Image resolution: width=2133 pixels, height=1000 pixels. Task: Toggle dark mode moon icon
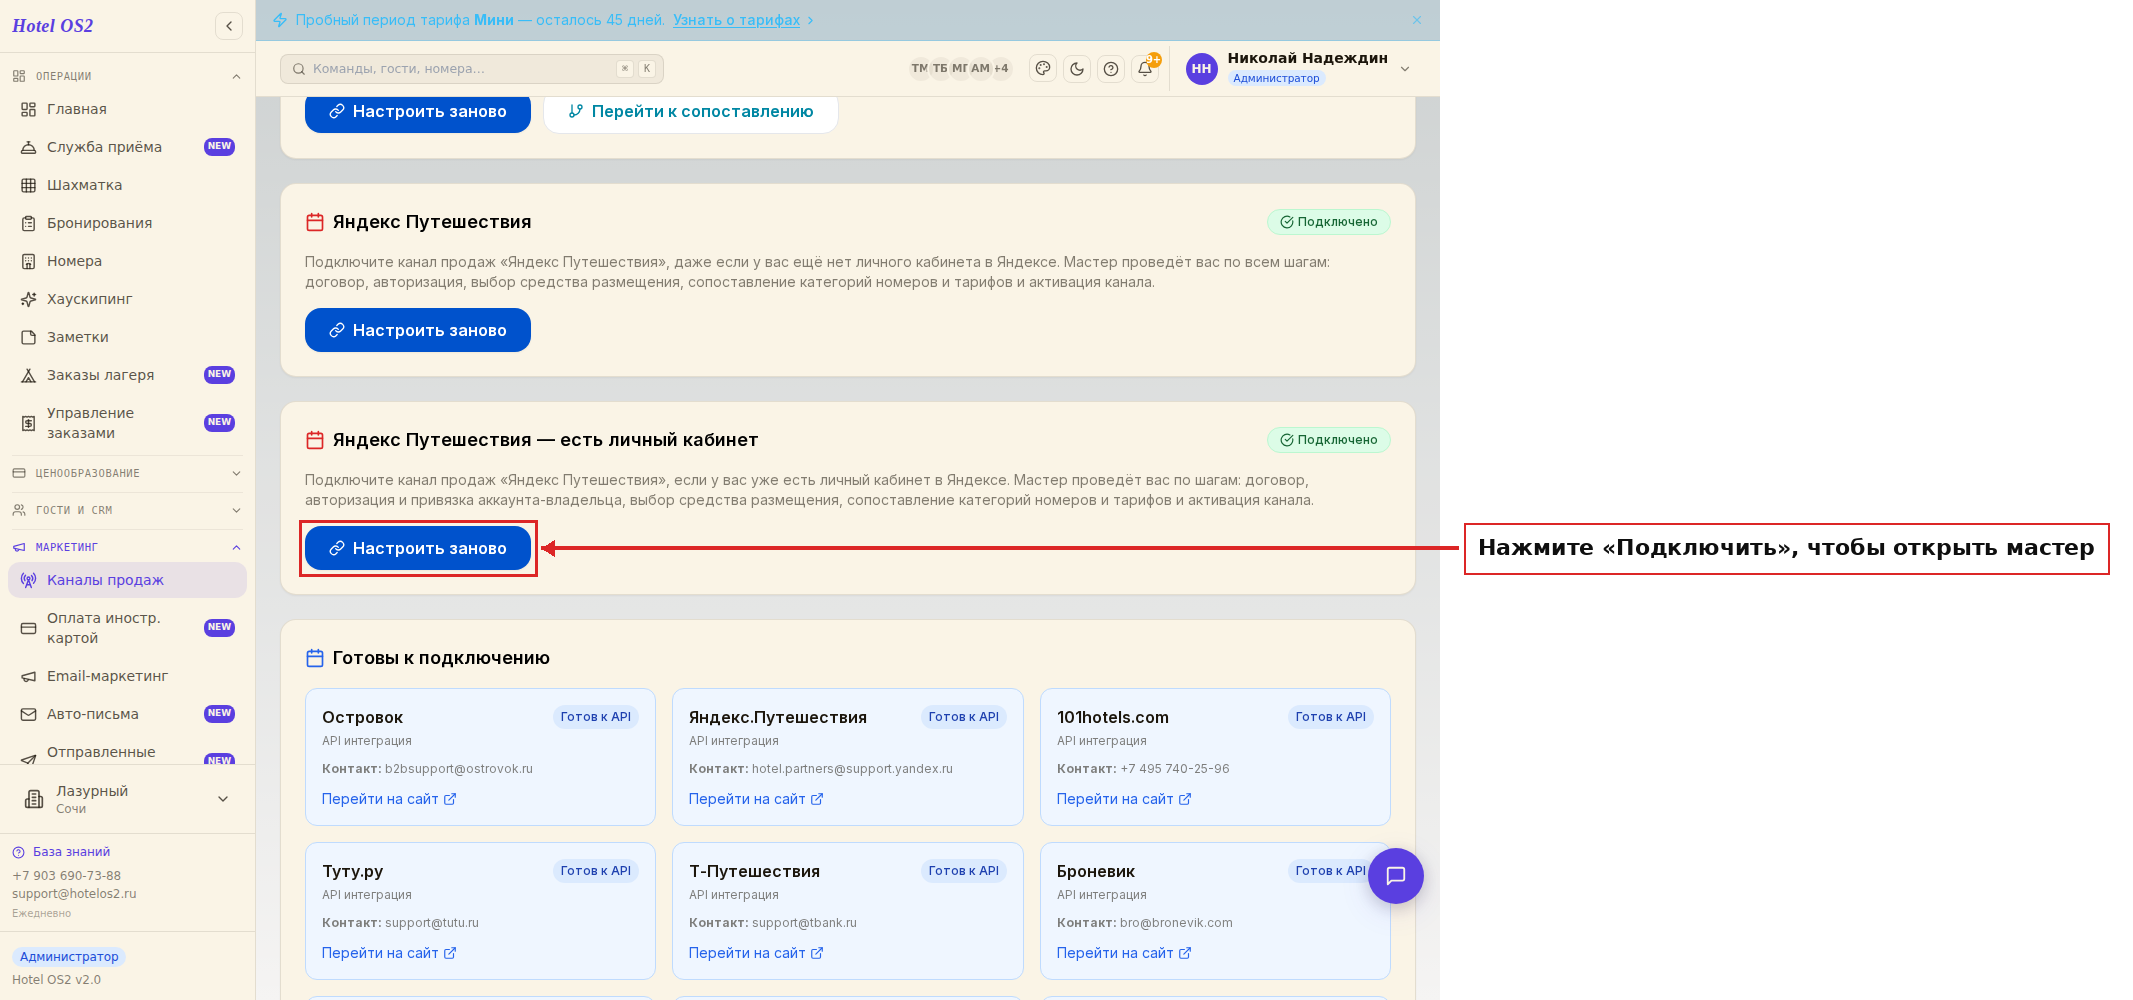coord(1077,69)
